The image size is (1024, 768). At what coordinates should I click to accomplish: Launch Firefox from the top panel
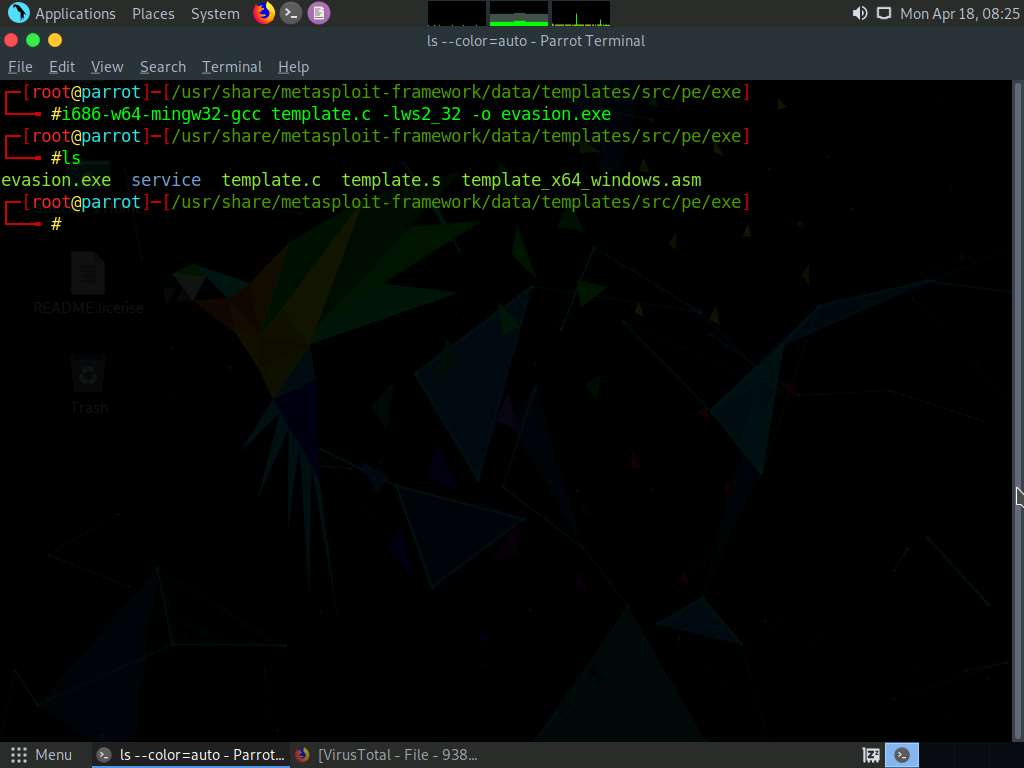tap(264, 13)
